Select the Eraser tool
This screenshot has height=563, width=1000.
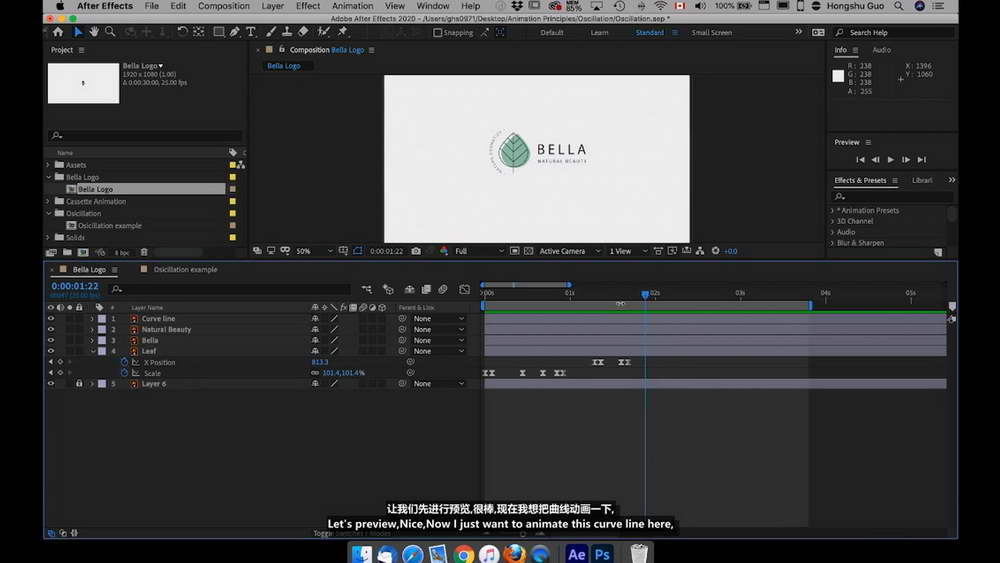303,32
